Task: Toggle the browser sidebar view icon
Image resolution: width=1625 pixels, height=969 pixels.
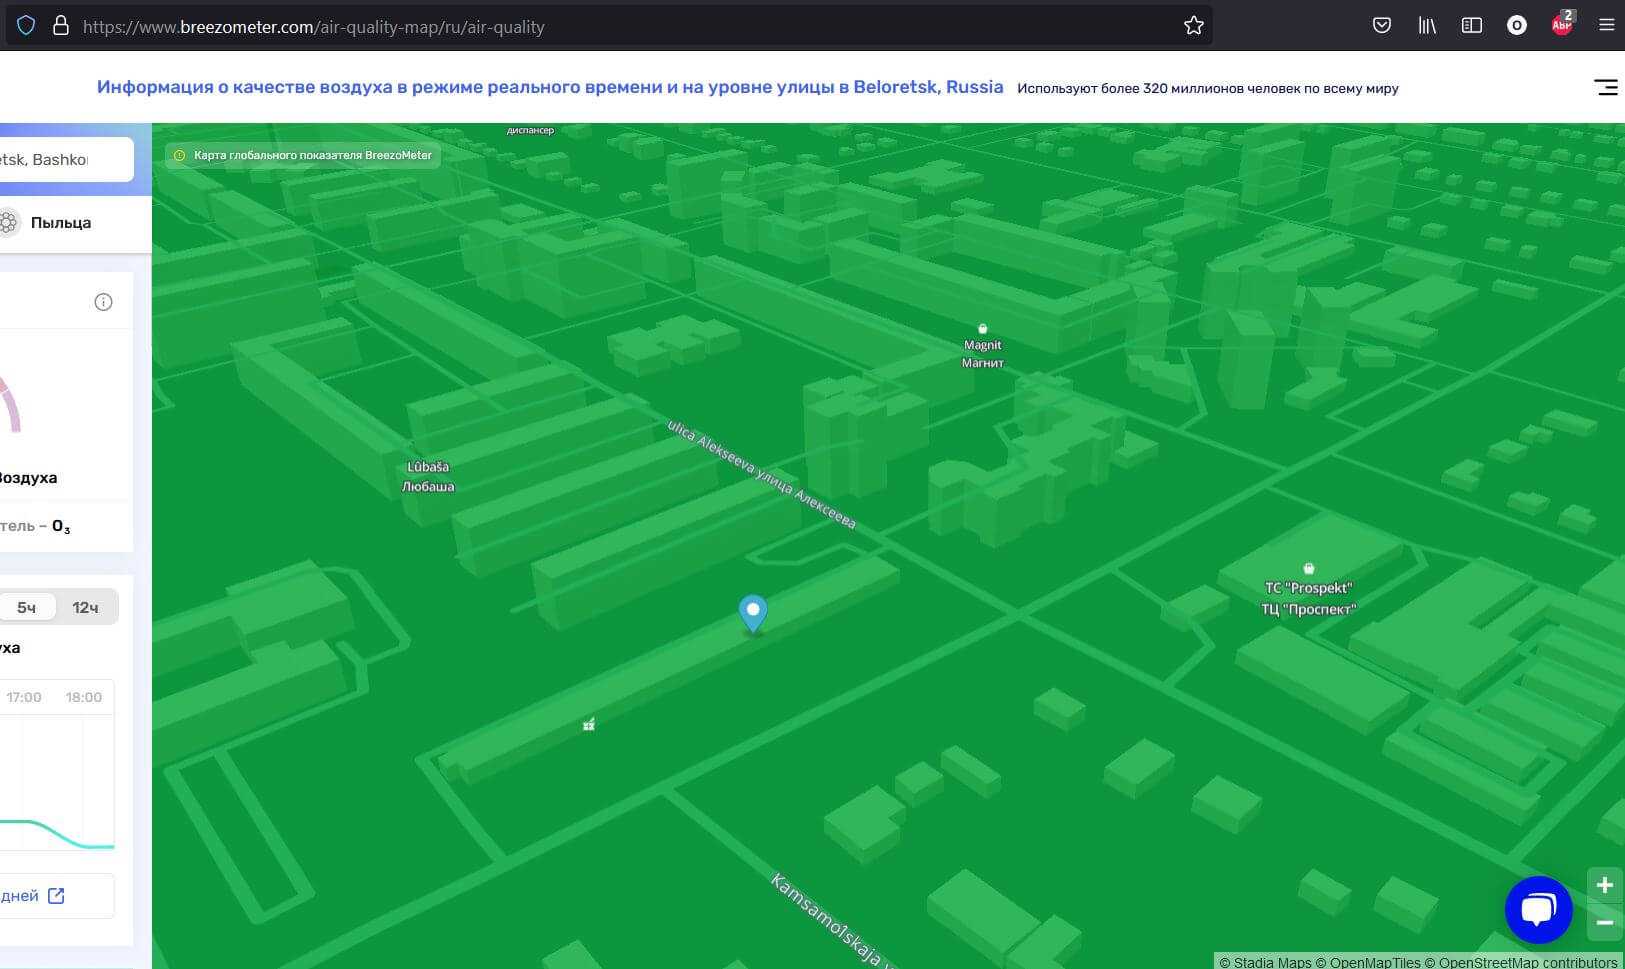Action: [x=1471, y=26]
